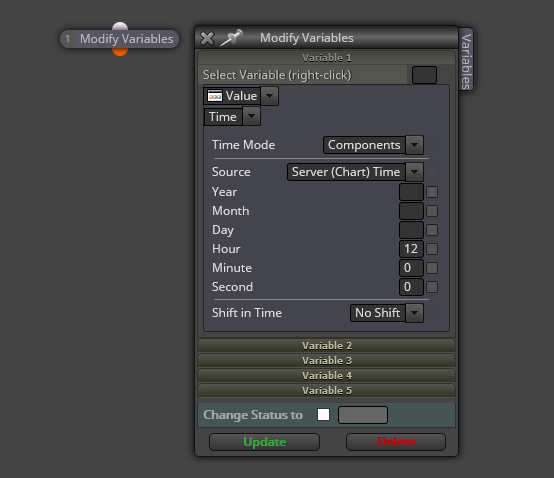Viewport: 554px width, 478px height.
Task: Toggle the Day row checkbox
Action: 432,230
